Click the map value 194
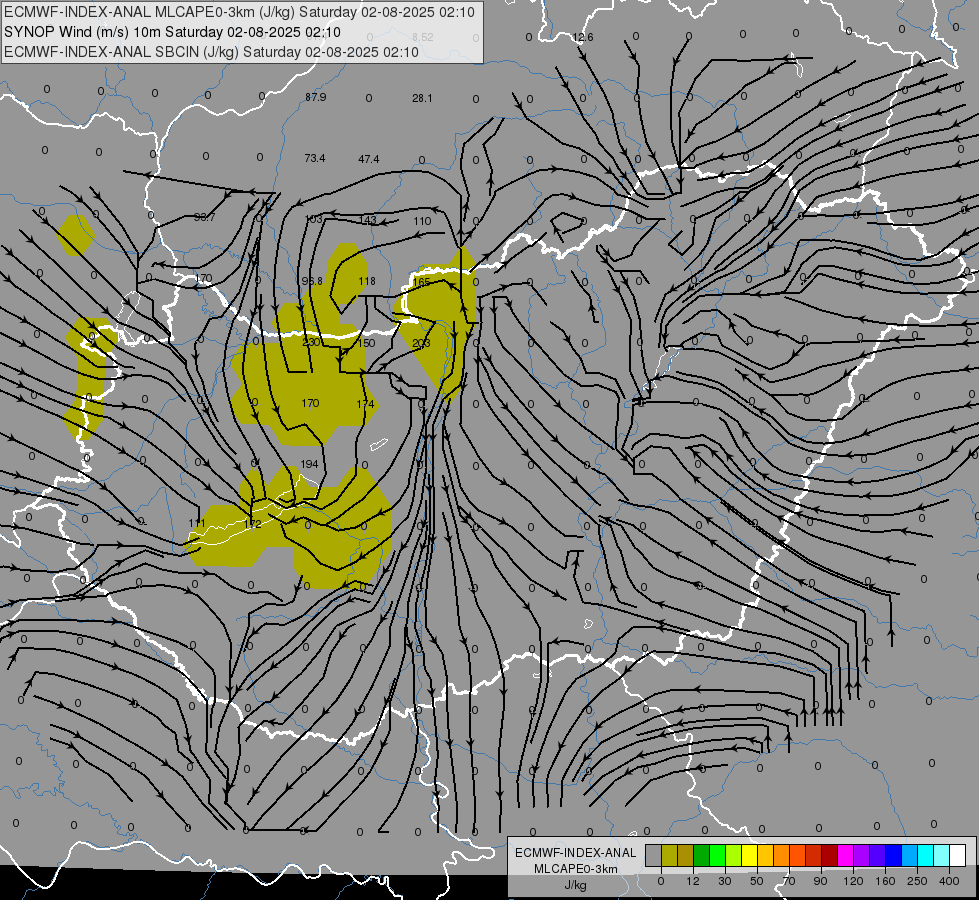979x900 pixels. point(309,463)
